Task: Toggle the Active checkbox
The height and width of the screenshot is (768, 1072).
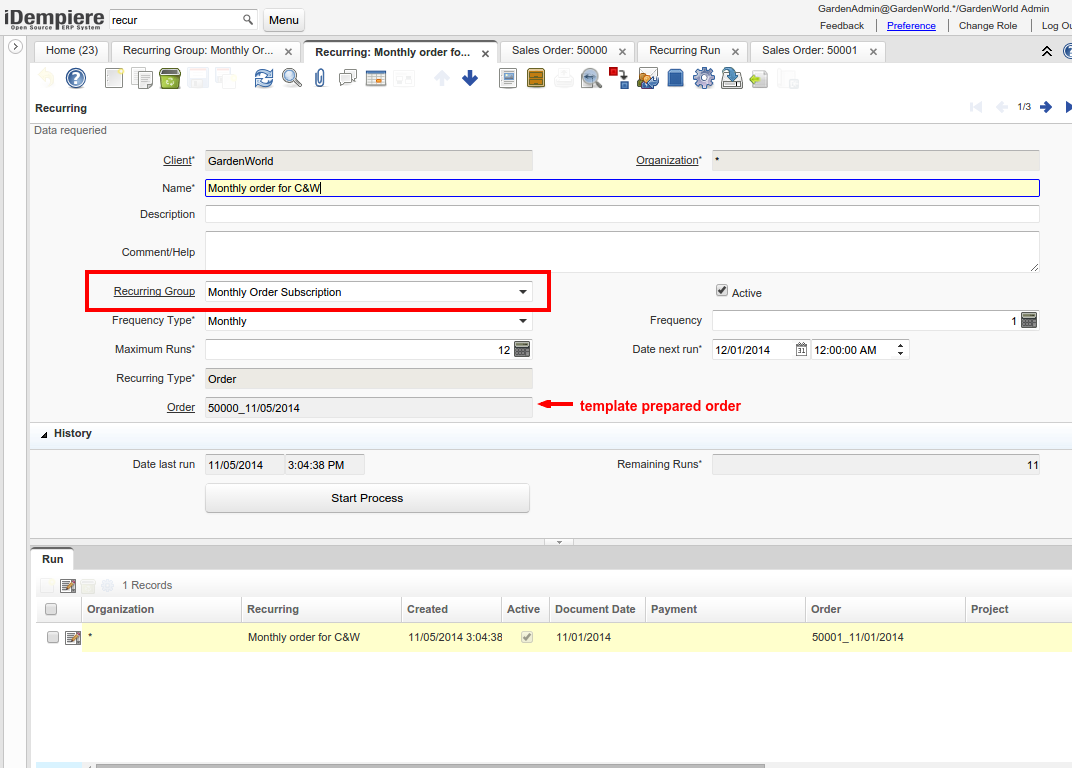Action: click(722, 291)
